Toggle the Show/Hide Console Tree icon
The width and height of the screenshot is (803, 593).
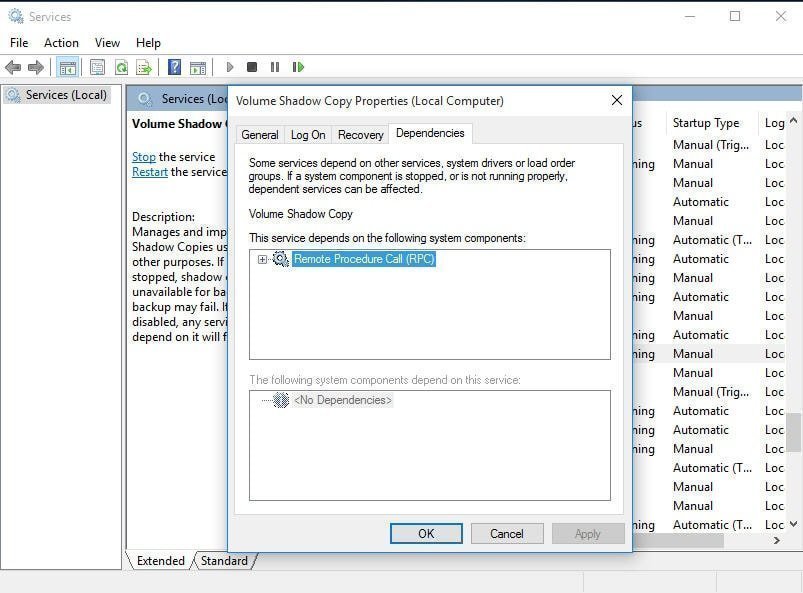68,67
